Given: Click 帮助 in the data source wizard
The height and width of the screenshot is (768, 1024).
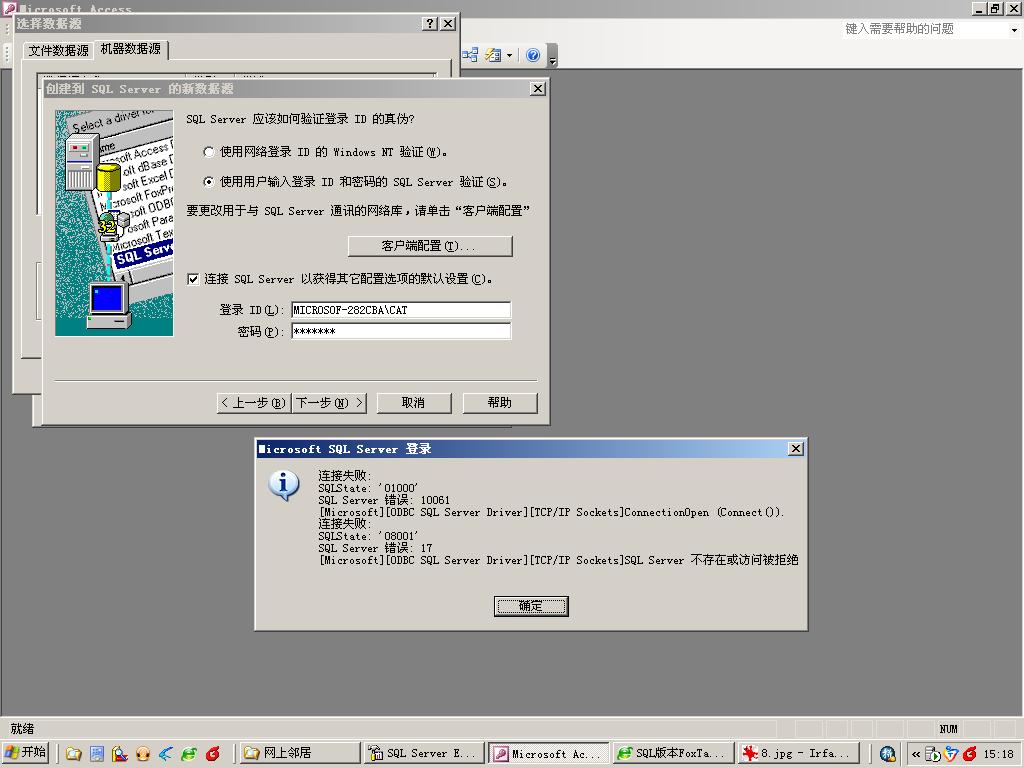Looking at the screenshot, I should click(500, 403).
